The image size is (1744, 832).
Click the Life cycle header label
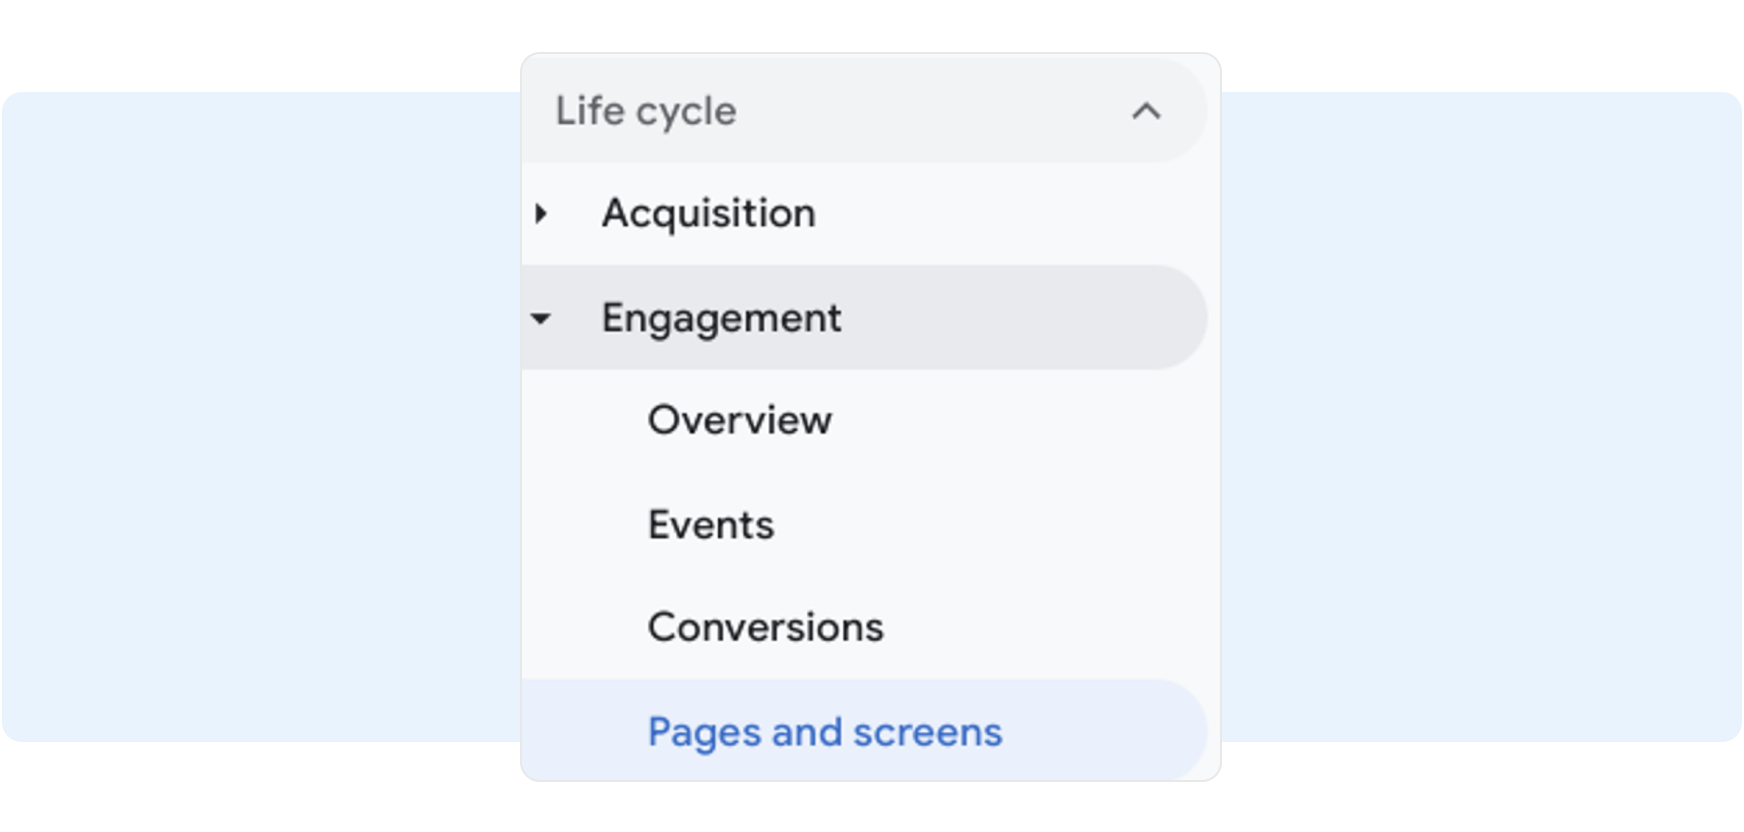tap(646, 111)
